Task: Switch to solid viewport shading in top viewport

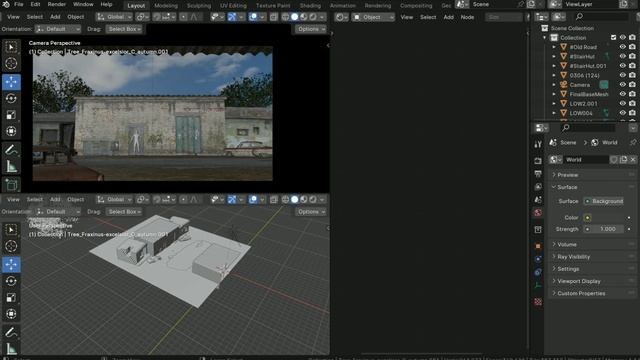Action: click(294, 17)
